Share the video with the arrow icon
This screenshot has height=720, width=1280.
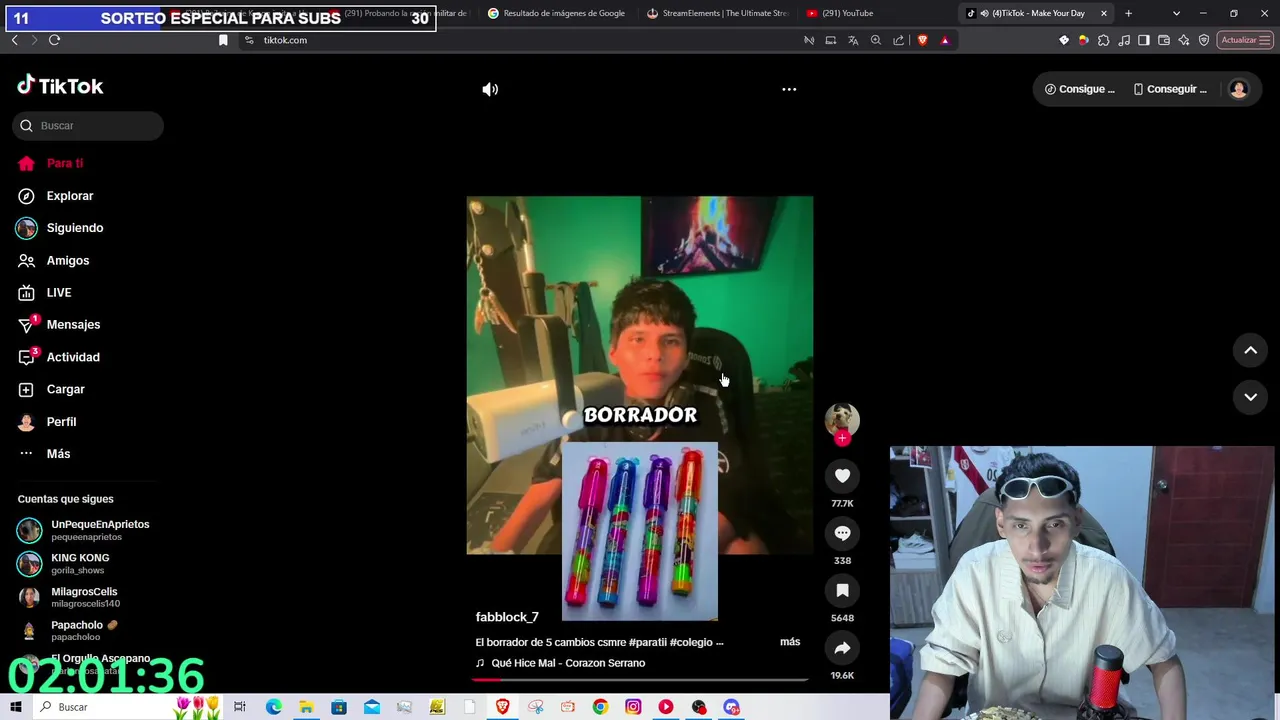click(842, 648)
